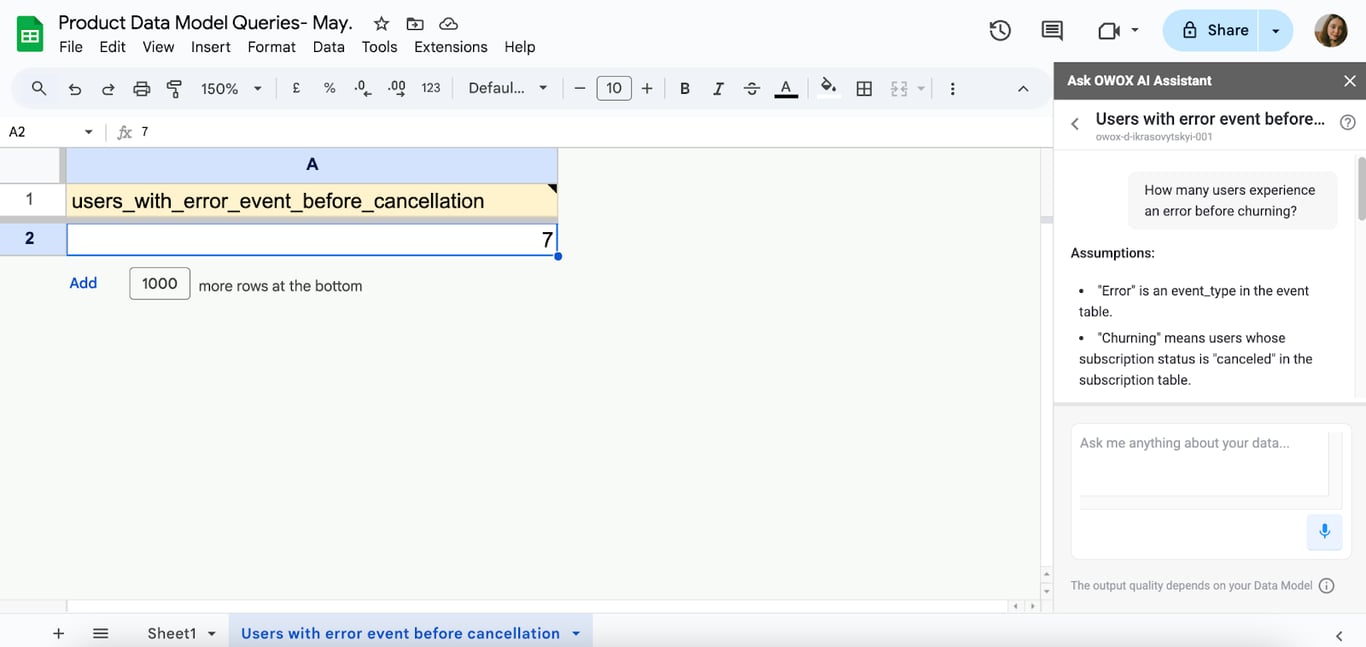This screenshot has width=1366, height=647.
Task: Toggle strikethrough formatting
Action: click(x=752, y=88)
